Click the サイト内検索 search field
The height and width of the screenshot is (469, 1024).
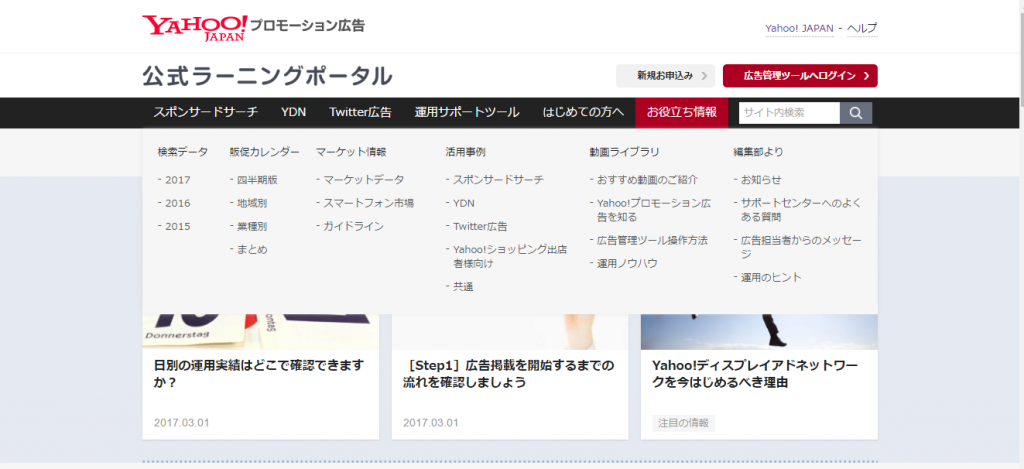tap(789, 112)
